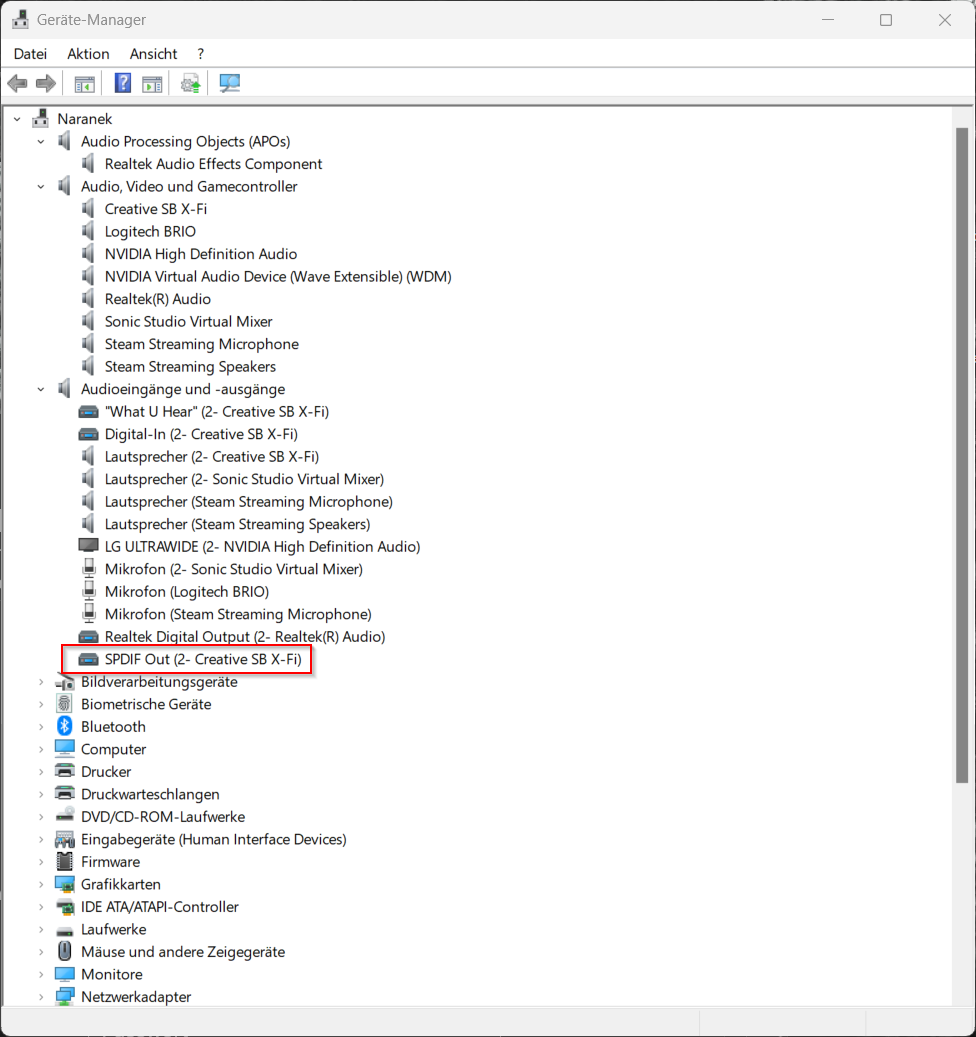Click the action pane toolbar icon

click(x=152, y=84)
